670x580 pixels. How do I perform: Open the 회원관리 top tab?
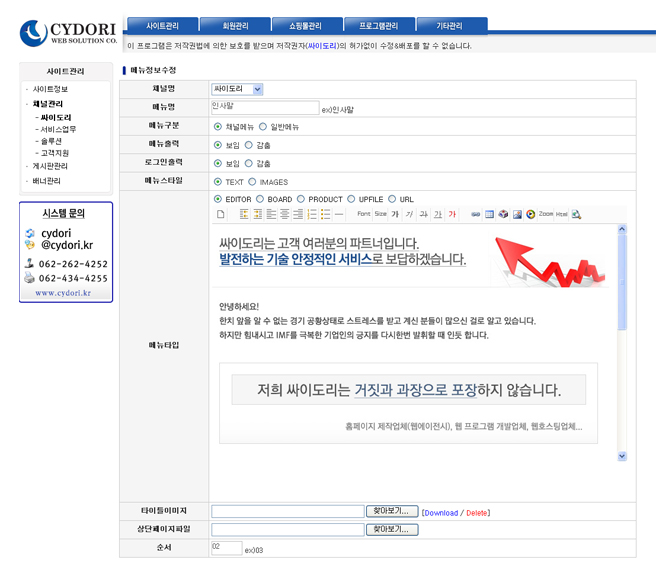coord(234,25)
